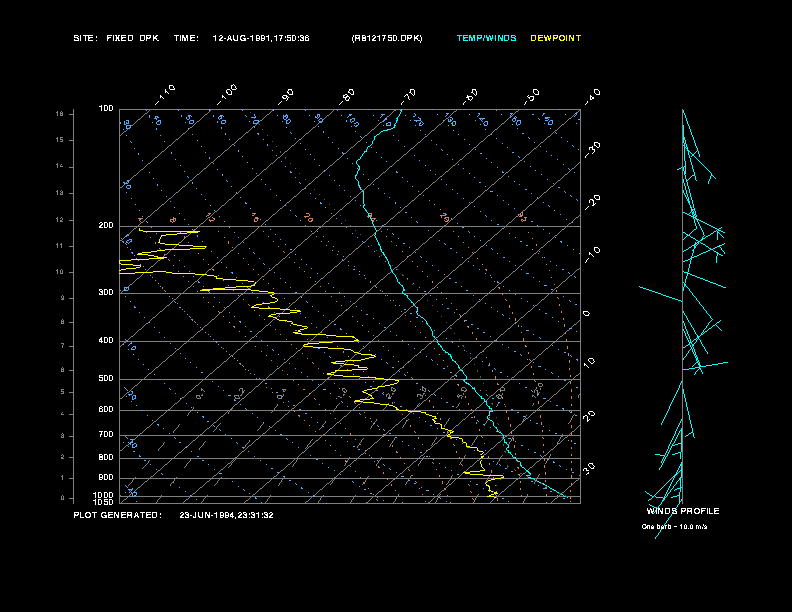Select the generation timestamp starting '23-JUN'
The image size is (792, 612).
point(226,515)
